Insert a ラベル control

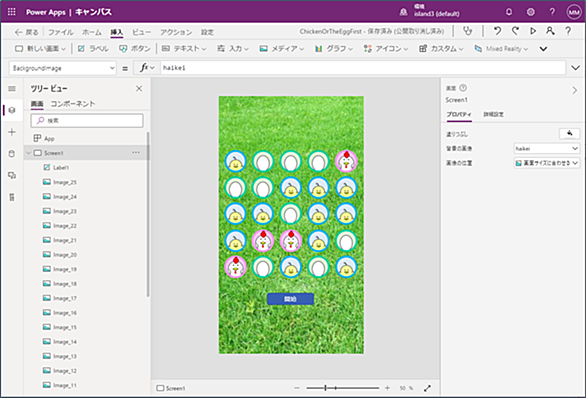[x=93, y=49]
